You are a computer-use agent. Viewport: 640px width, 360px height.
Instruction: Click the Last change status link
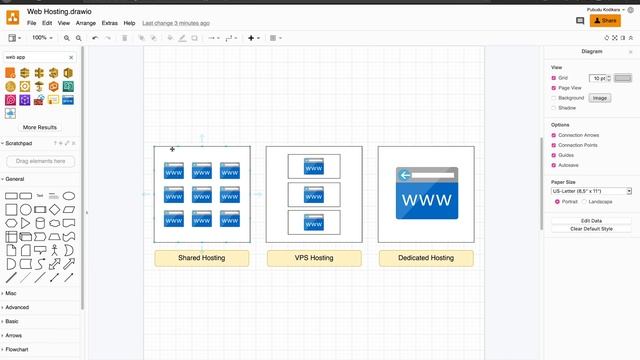[x=176, y=23]
